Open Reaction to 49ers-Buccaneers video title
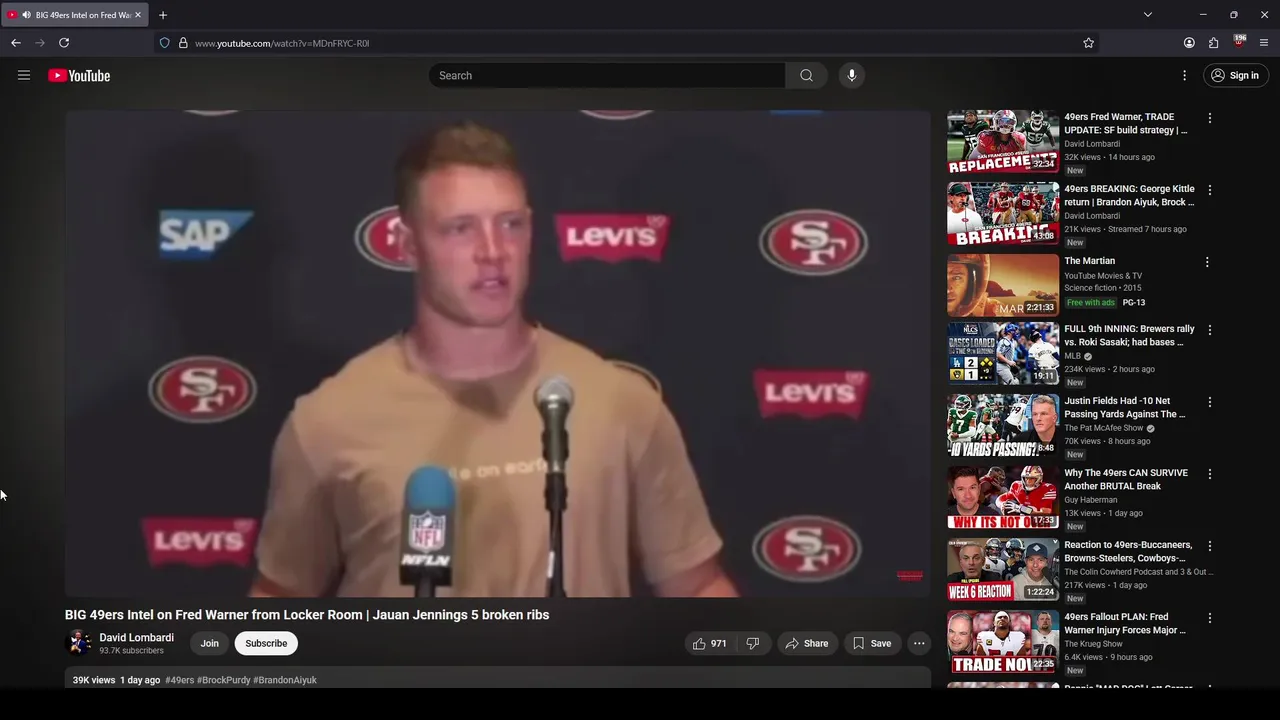Screen dimensions: 1280x720 [1128, 551]
